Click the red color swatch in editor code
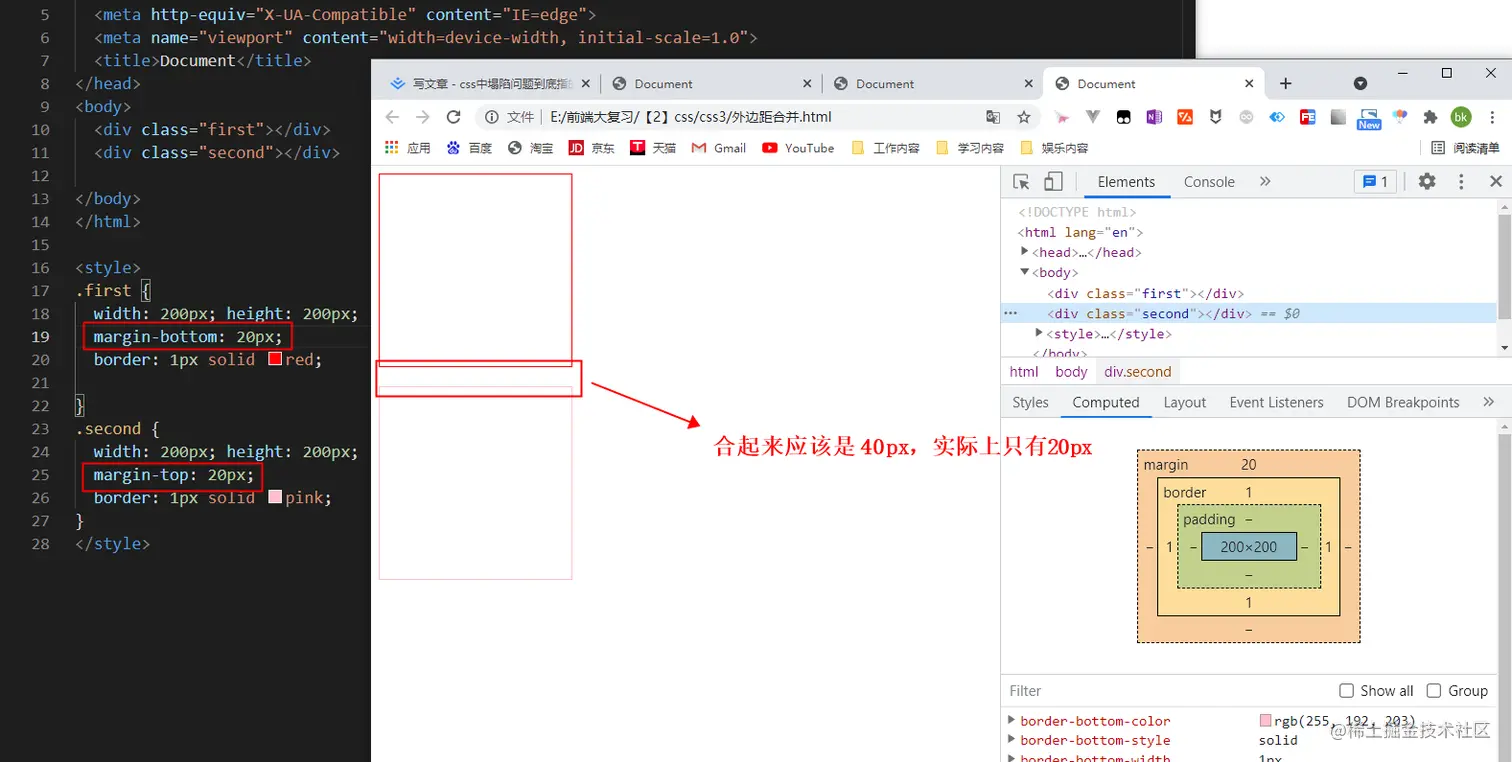Image resolution: width=1512 pixels, height=762 pixels. [275, 359]
